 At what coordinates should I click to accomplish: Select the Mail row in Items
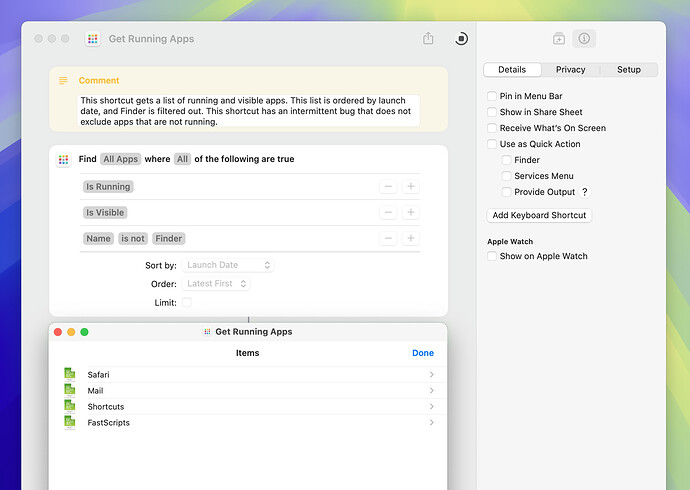coord(249,390)
